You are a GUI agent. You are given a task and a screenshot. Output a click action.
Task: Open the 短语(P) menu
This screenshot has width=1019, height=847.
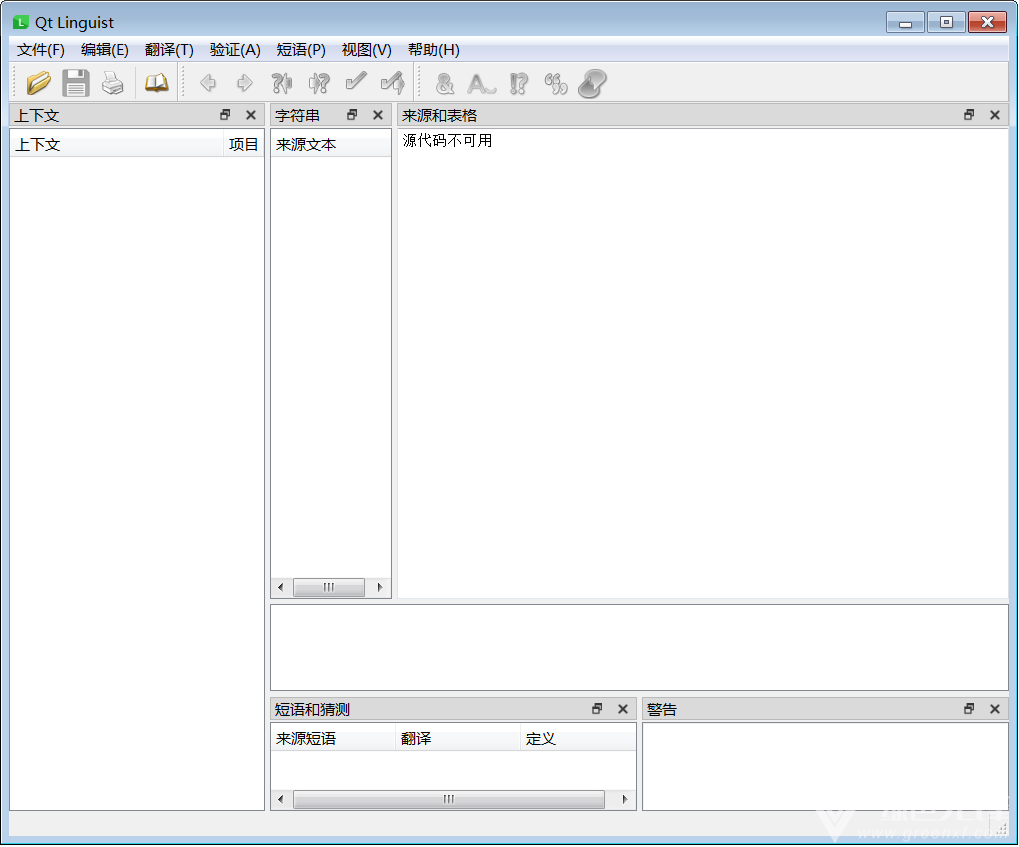pos(301,50)
